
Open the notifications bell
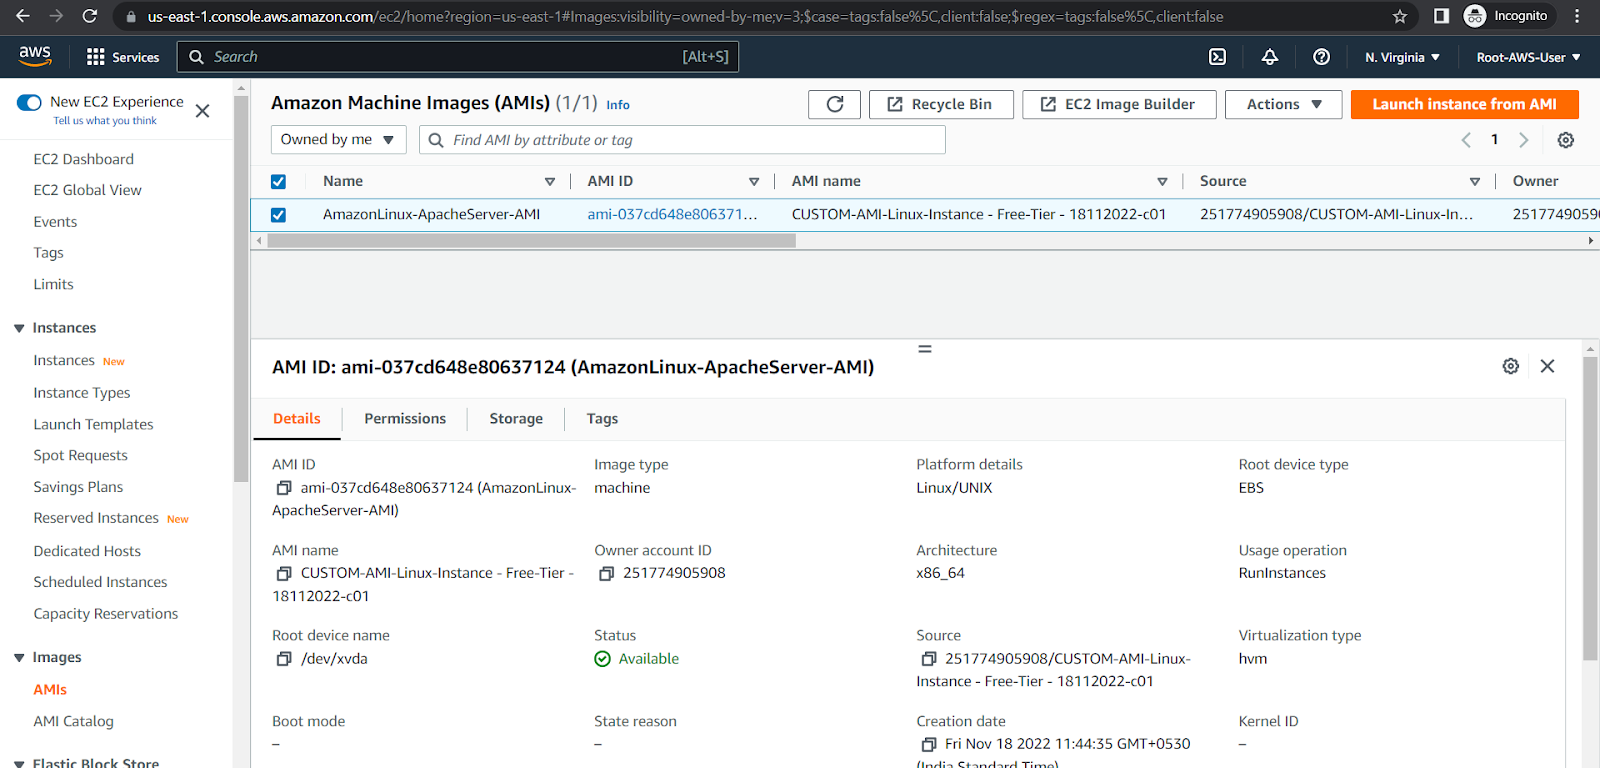(1269, 57)
